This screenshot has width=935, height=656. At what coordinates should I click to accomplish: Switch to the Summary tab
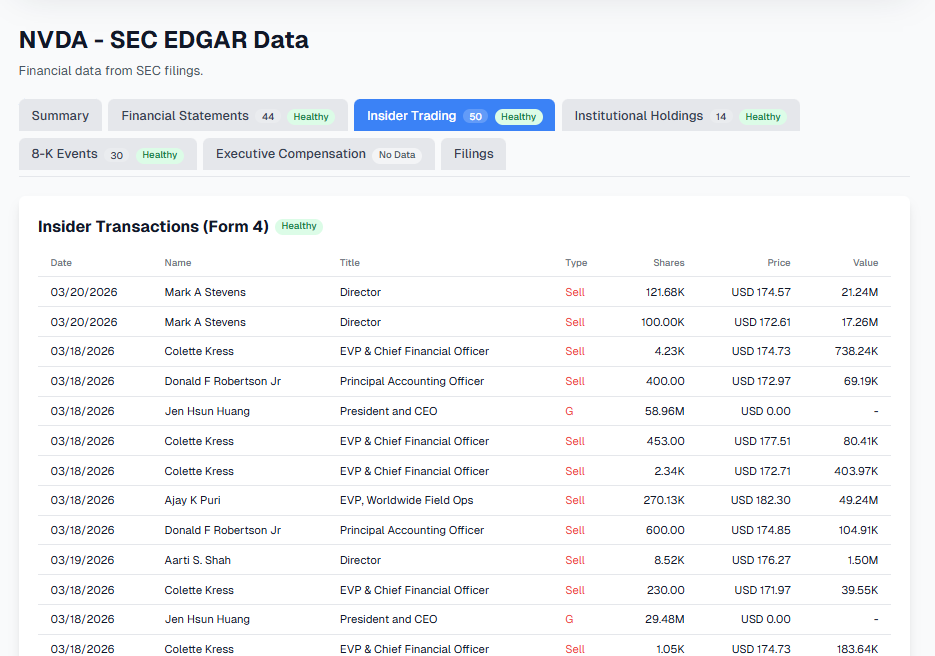60,115
